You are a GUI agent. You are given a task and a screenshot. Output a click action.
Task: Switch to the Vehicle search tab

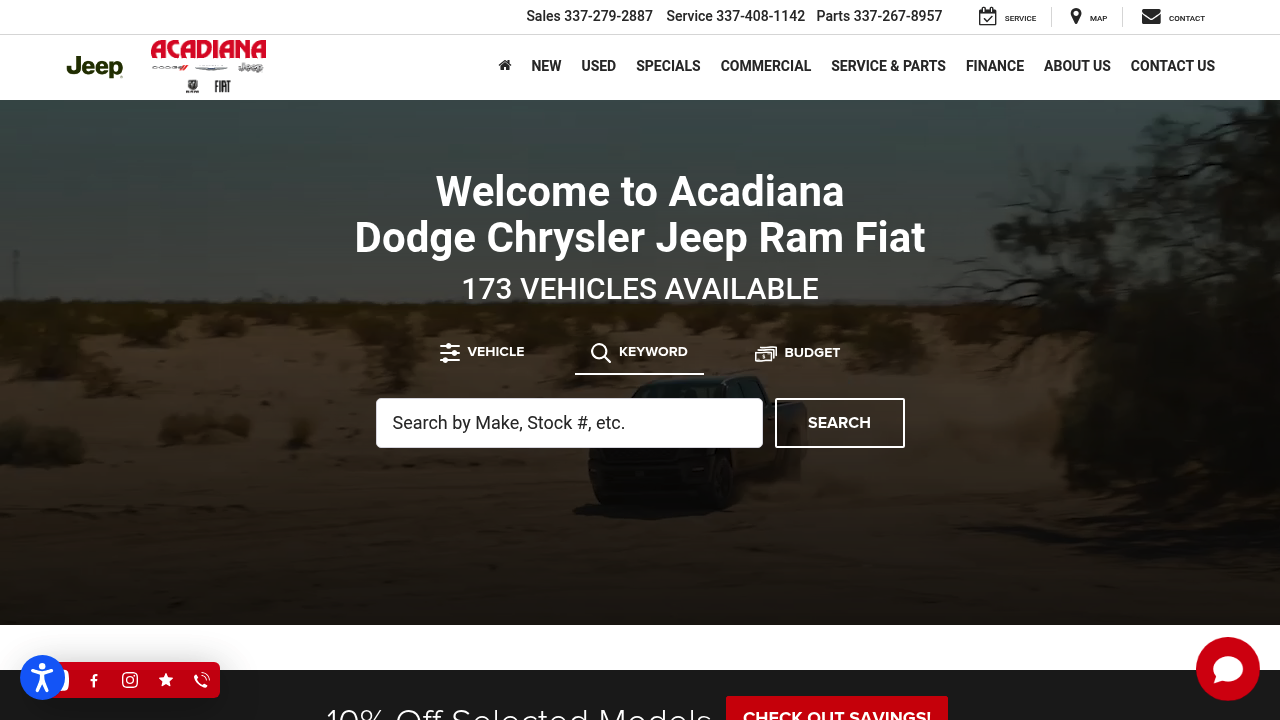pyautogui.click(x=482, y=352)
